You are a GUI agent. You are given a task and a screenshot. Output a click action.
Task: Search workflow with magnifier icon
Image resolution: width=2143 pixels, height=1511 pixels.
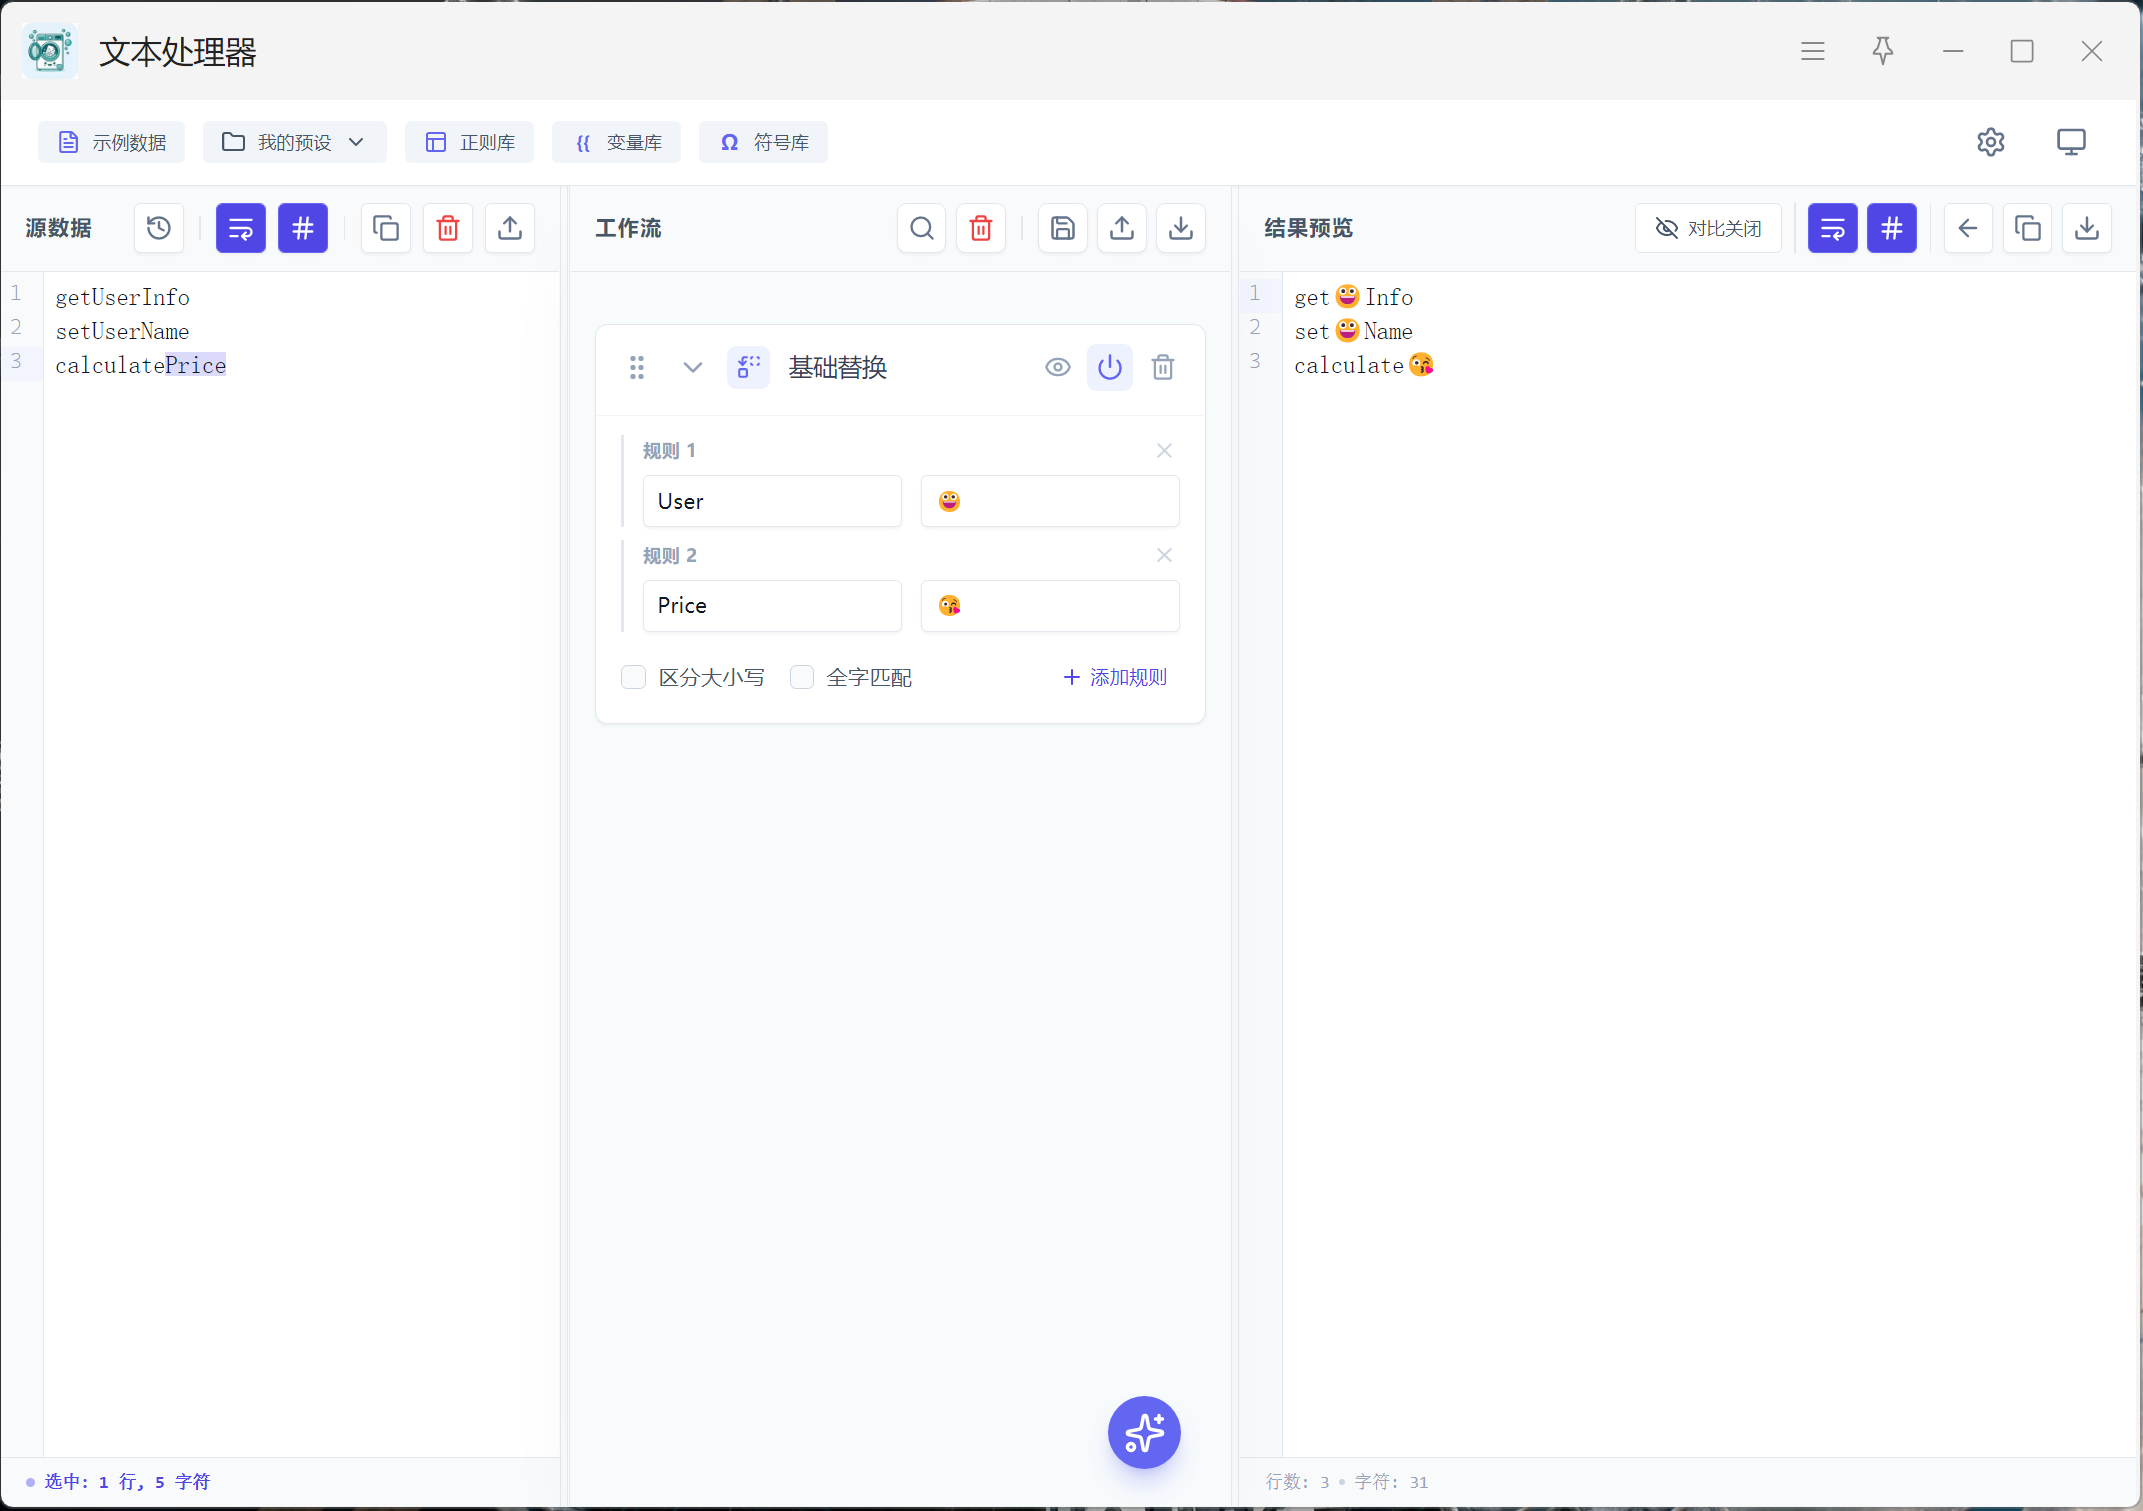(921, 228)
